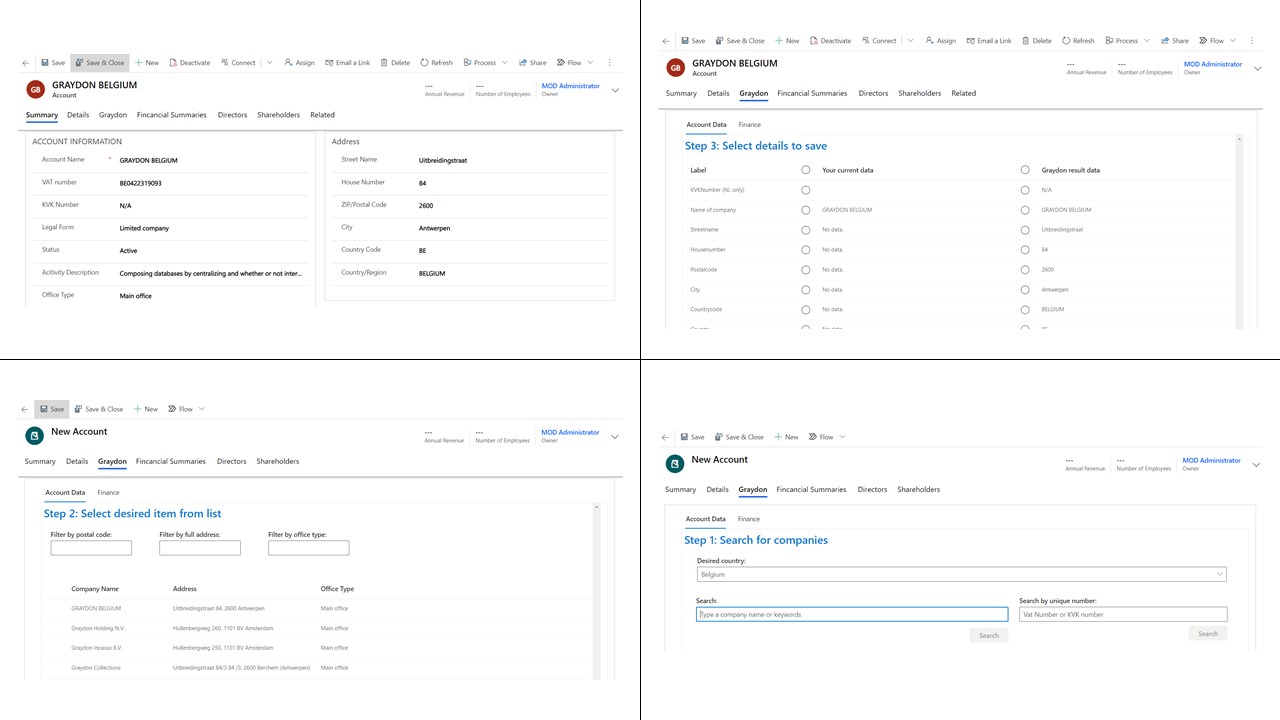The height and width of the screenshot is (720, 1280).
Task: Click Refresh in the Step 3 window toolbar
Action: (1078, 41)
